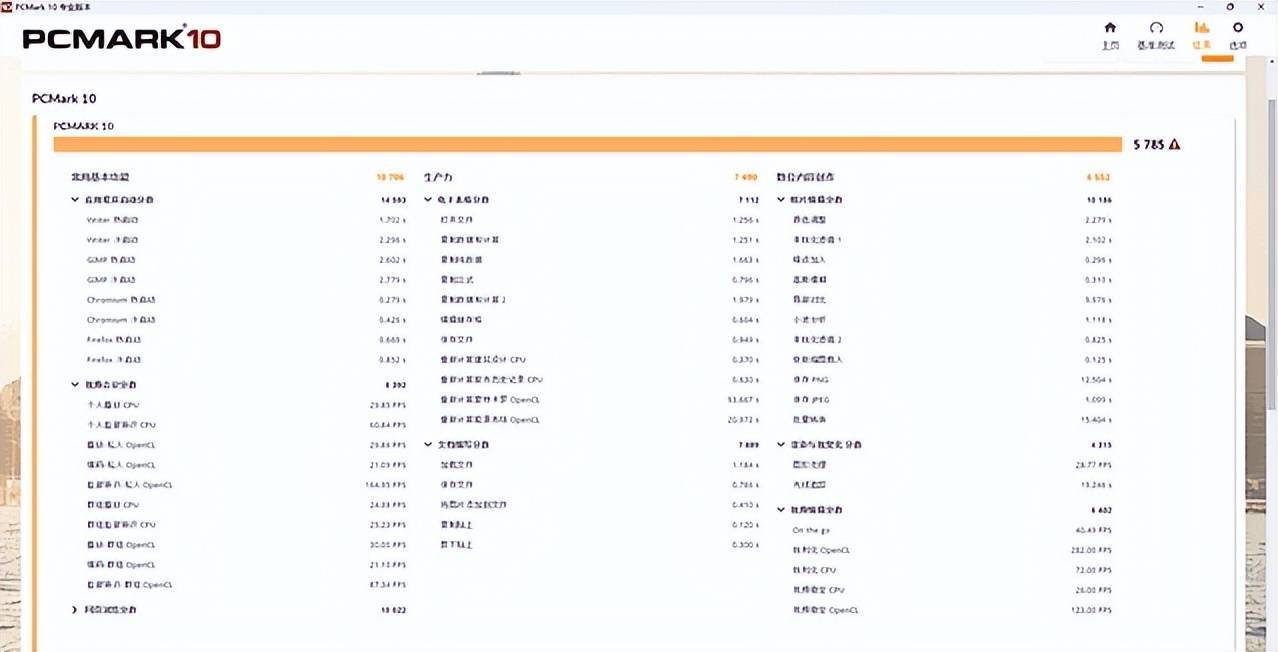Expand the Web Browsing score section chevron
This screenshot has width=1278, height=652.
75,610
